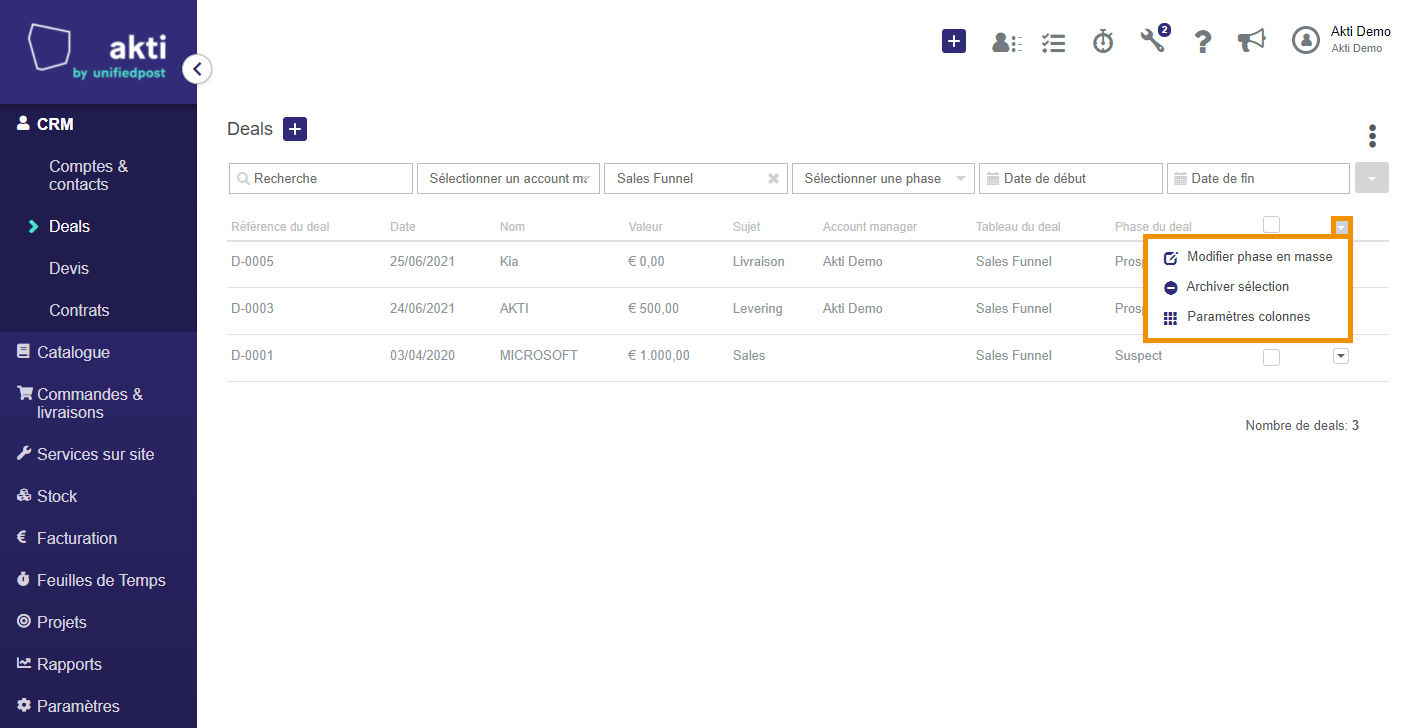Open Devis in the CRM sidebar
The image size is (1401, 728).
[x=69, y=268]
